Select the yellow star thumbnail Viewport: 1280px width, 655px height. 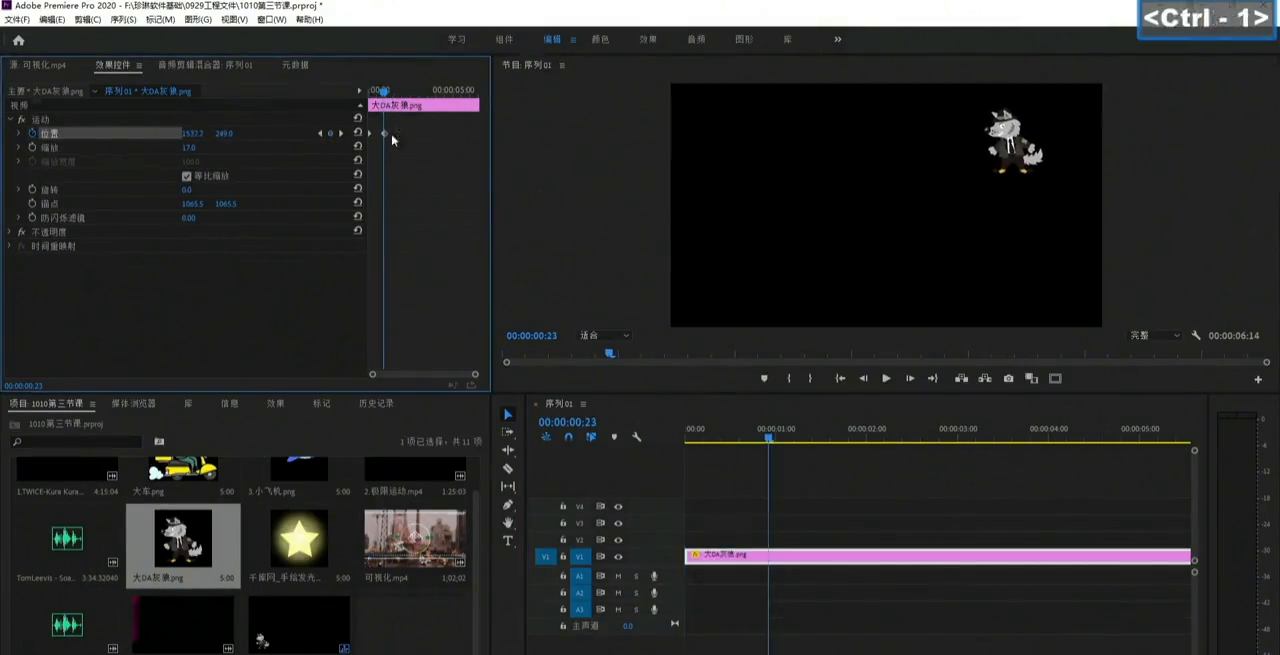[299, 538]
